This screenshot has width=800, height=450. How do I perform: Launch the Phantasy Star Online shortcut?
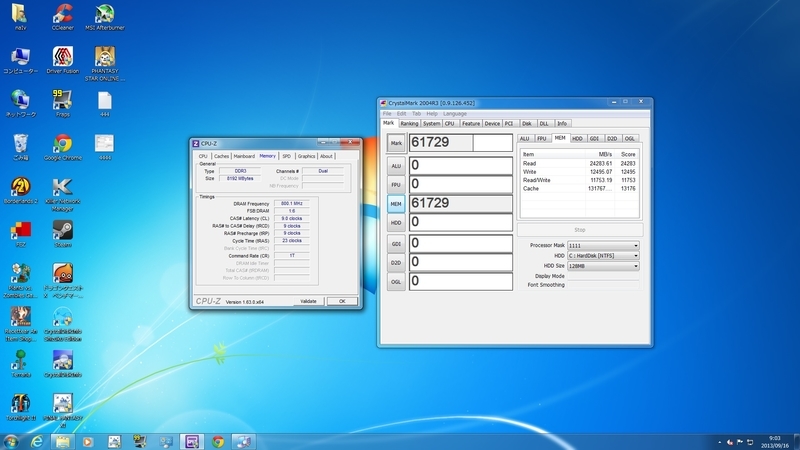105,64
